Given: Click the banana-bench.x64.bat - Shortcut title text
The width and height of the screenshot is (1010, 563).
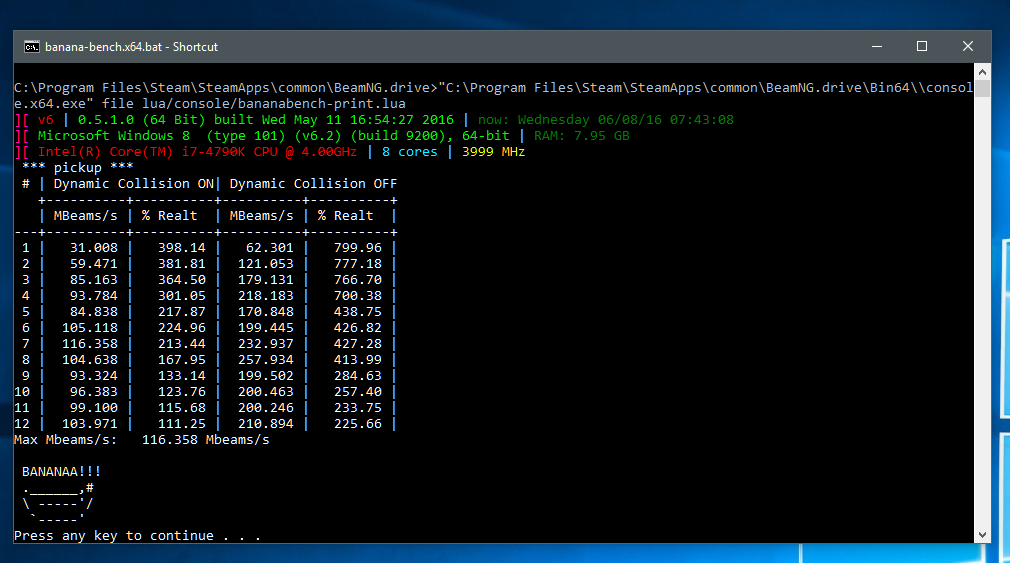Looking at the screenshot, I should pos(131,47).
